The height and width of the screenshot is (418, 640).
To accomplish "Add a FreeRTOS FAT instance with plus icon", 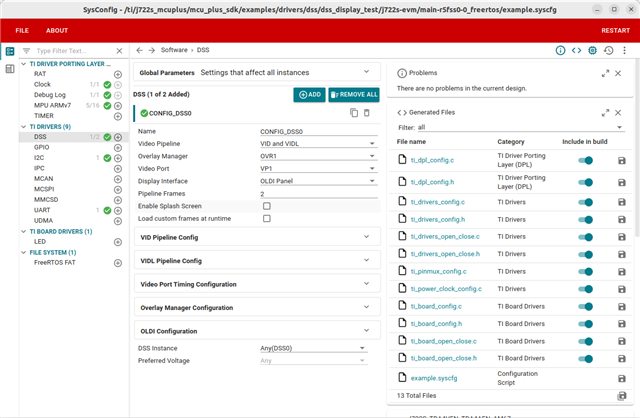I will [x=118, y=263].
